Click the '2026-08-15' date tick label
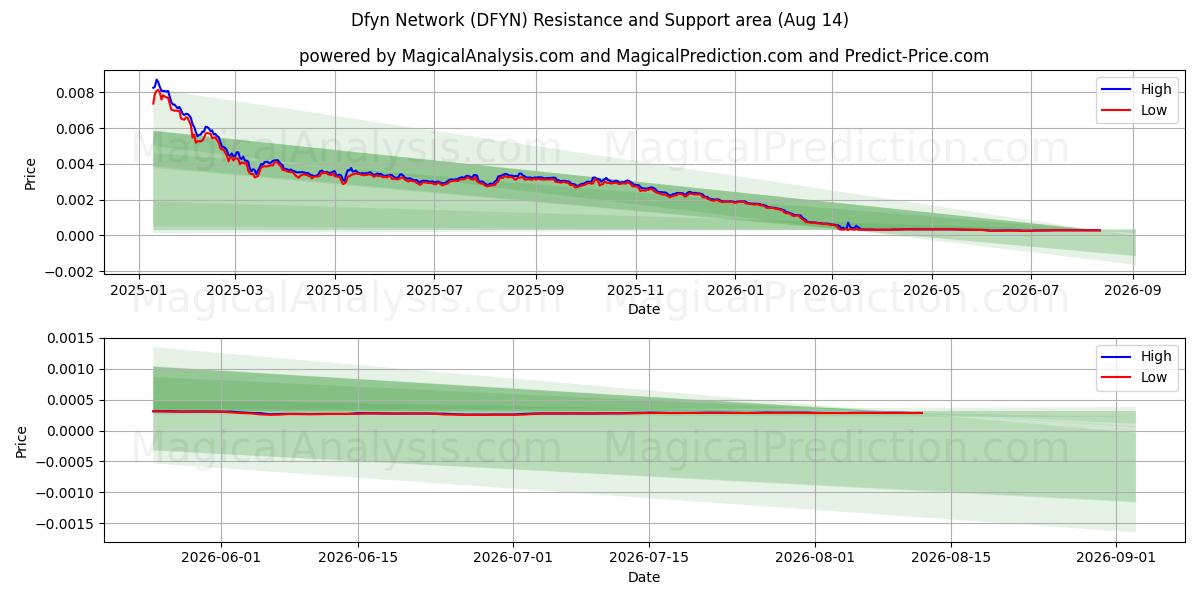Screen dimensions: 1200x600 [952, 557]
